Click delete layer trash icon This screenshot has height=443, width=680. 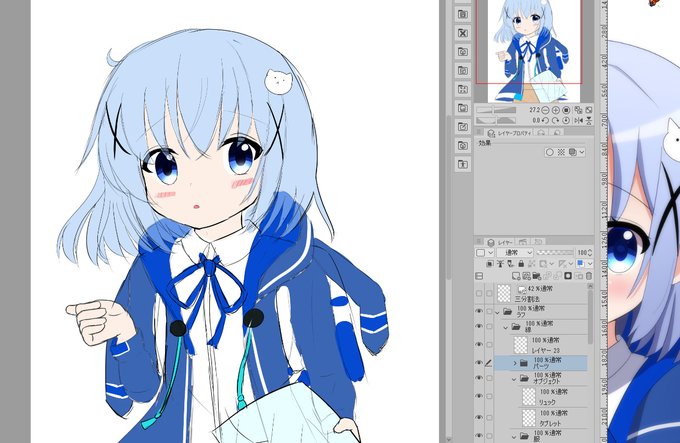click(x=588, y=276)
